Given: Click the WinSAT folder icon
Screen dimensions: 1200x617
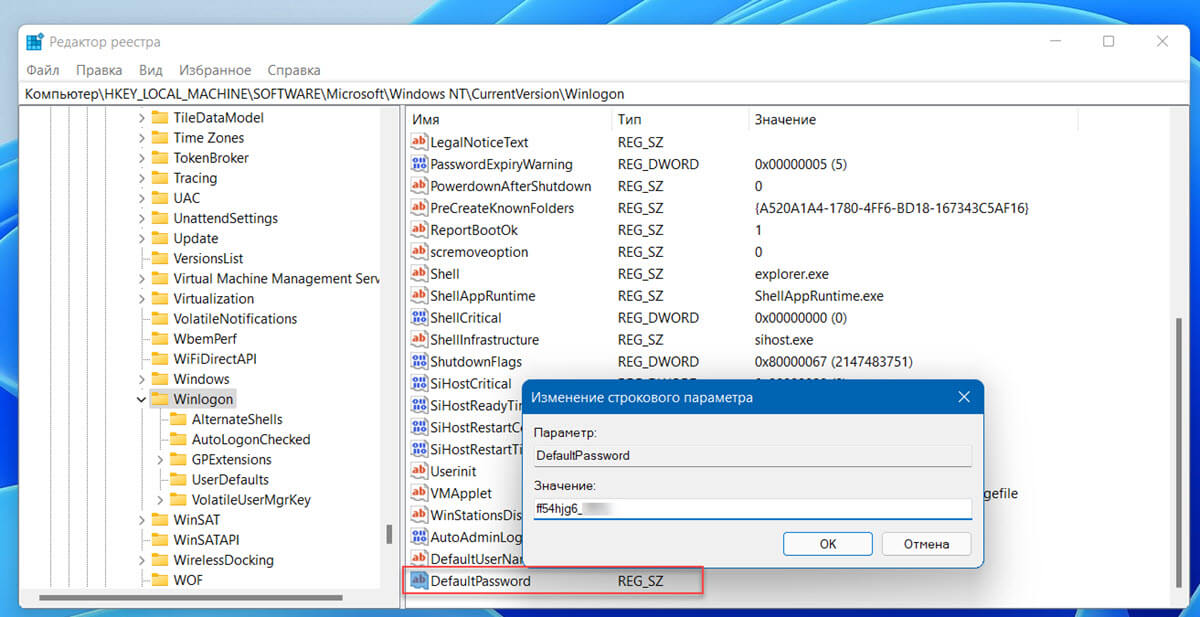Looking at the screenshot, I should (x=159, y=520).
